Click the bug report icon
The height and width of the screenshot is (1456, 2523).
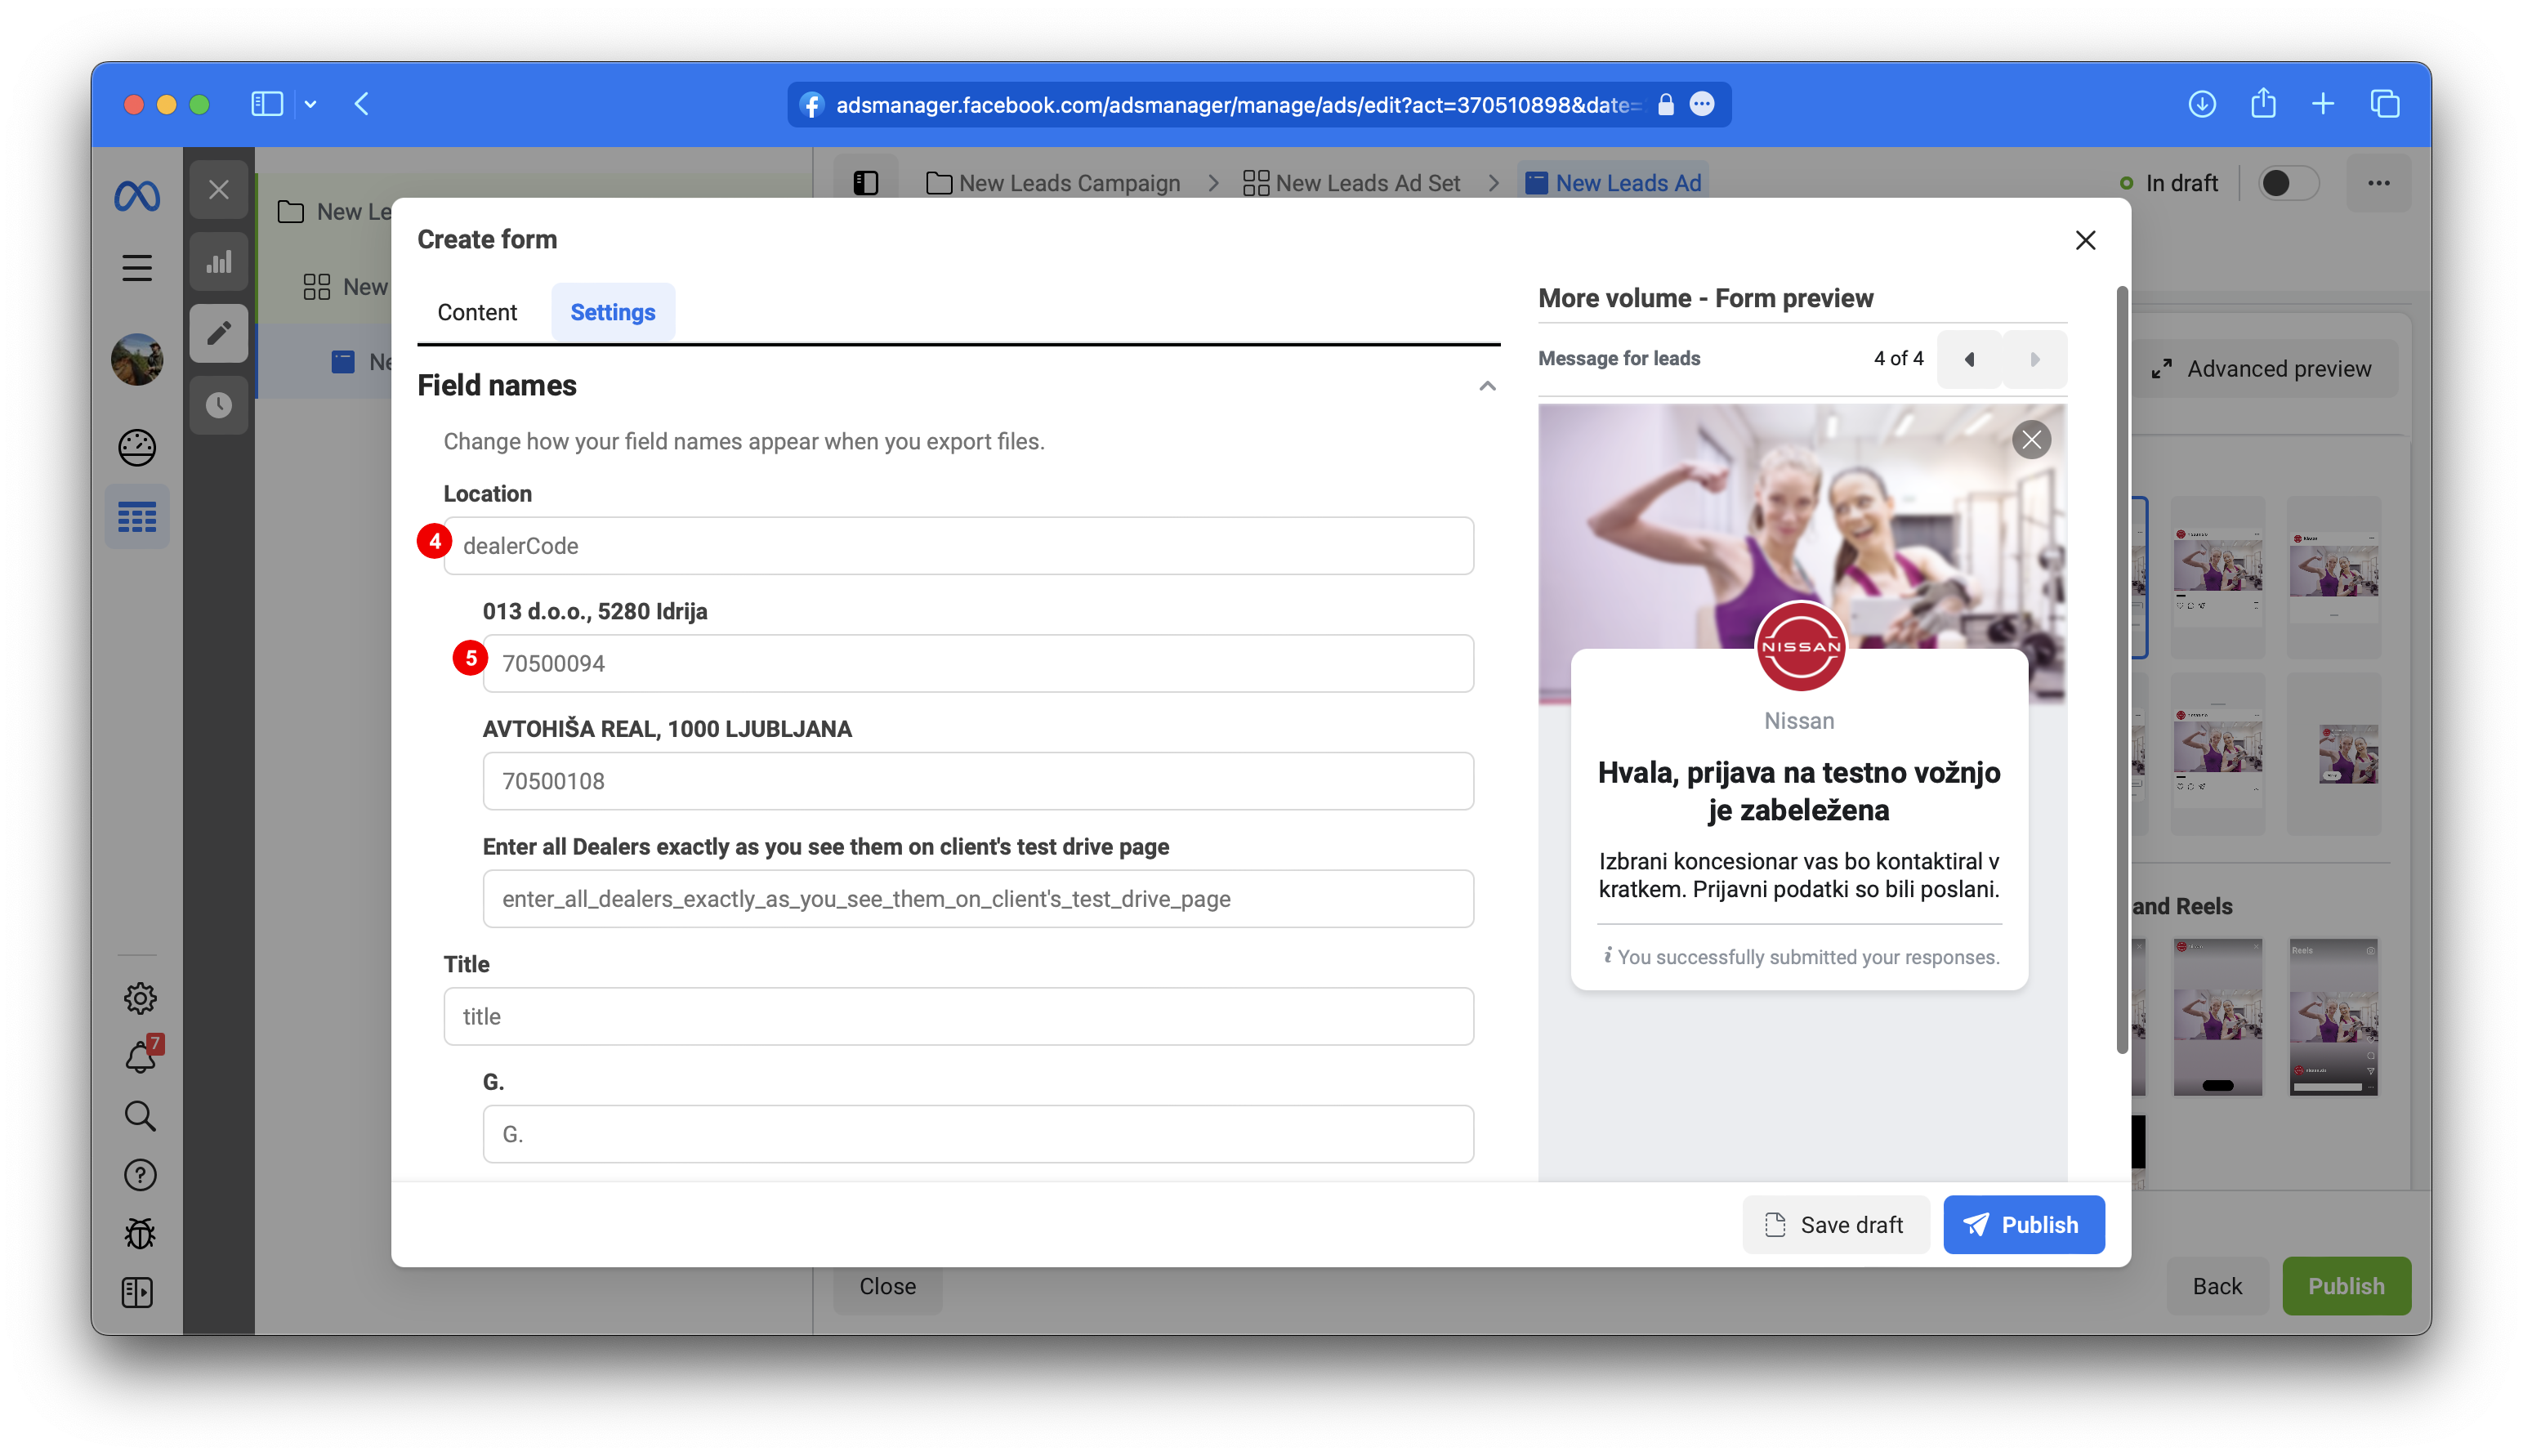point(140,1233)
